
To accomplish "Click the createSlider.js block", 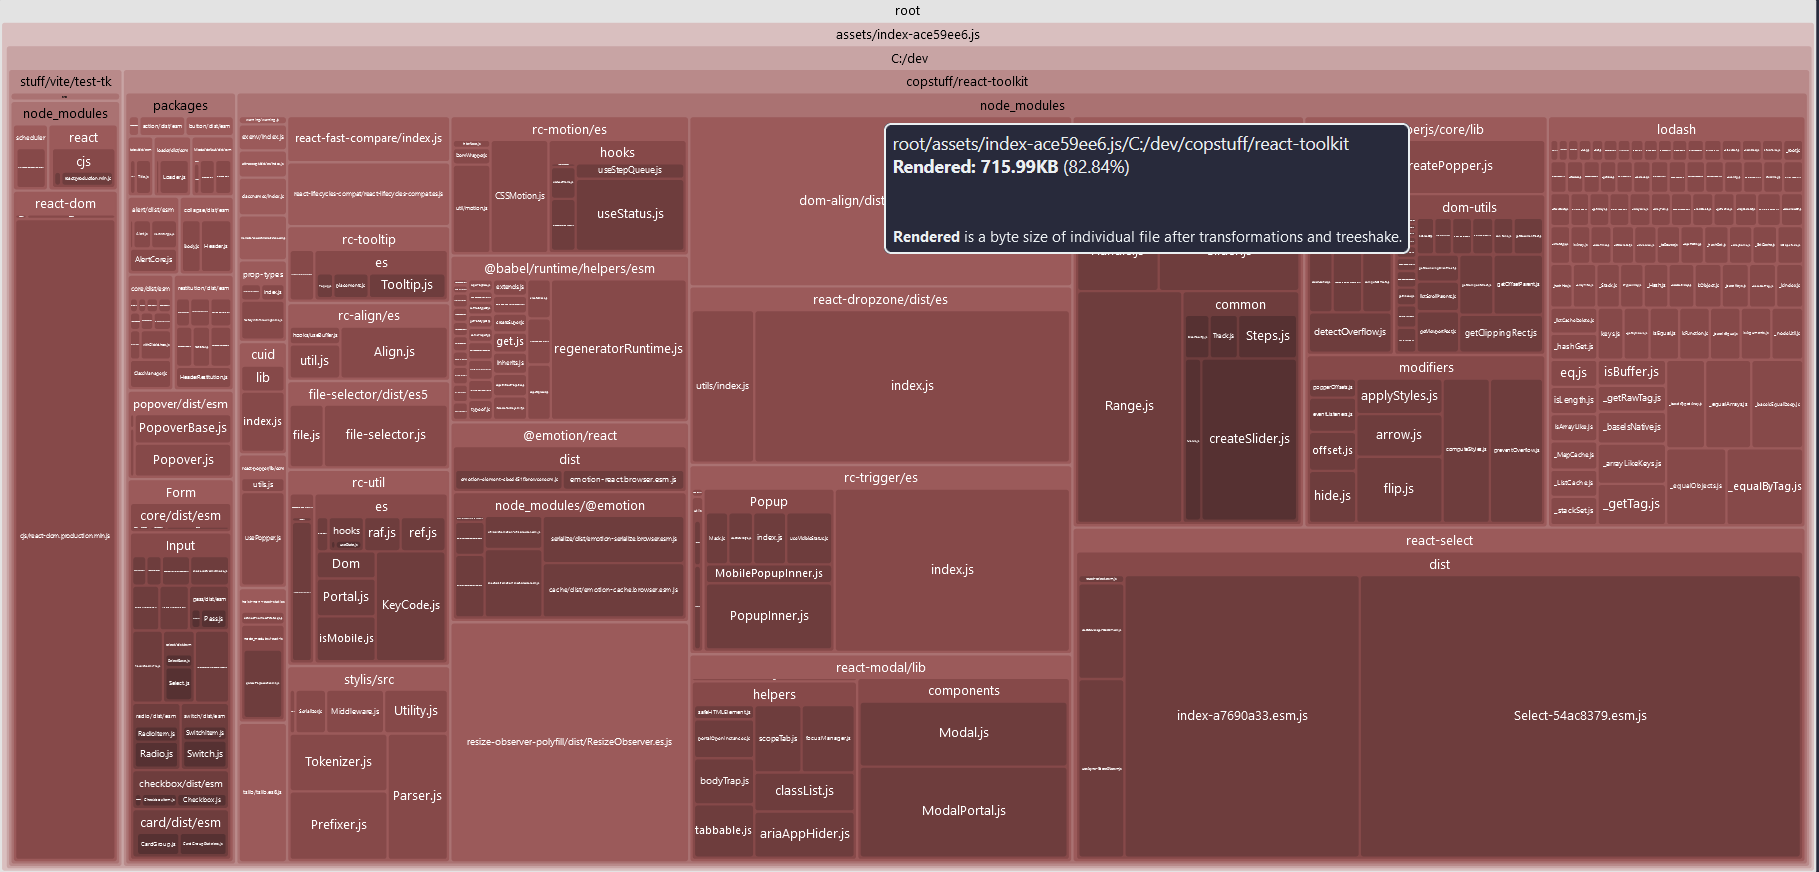I will click(x=1249, y=439).
